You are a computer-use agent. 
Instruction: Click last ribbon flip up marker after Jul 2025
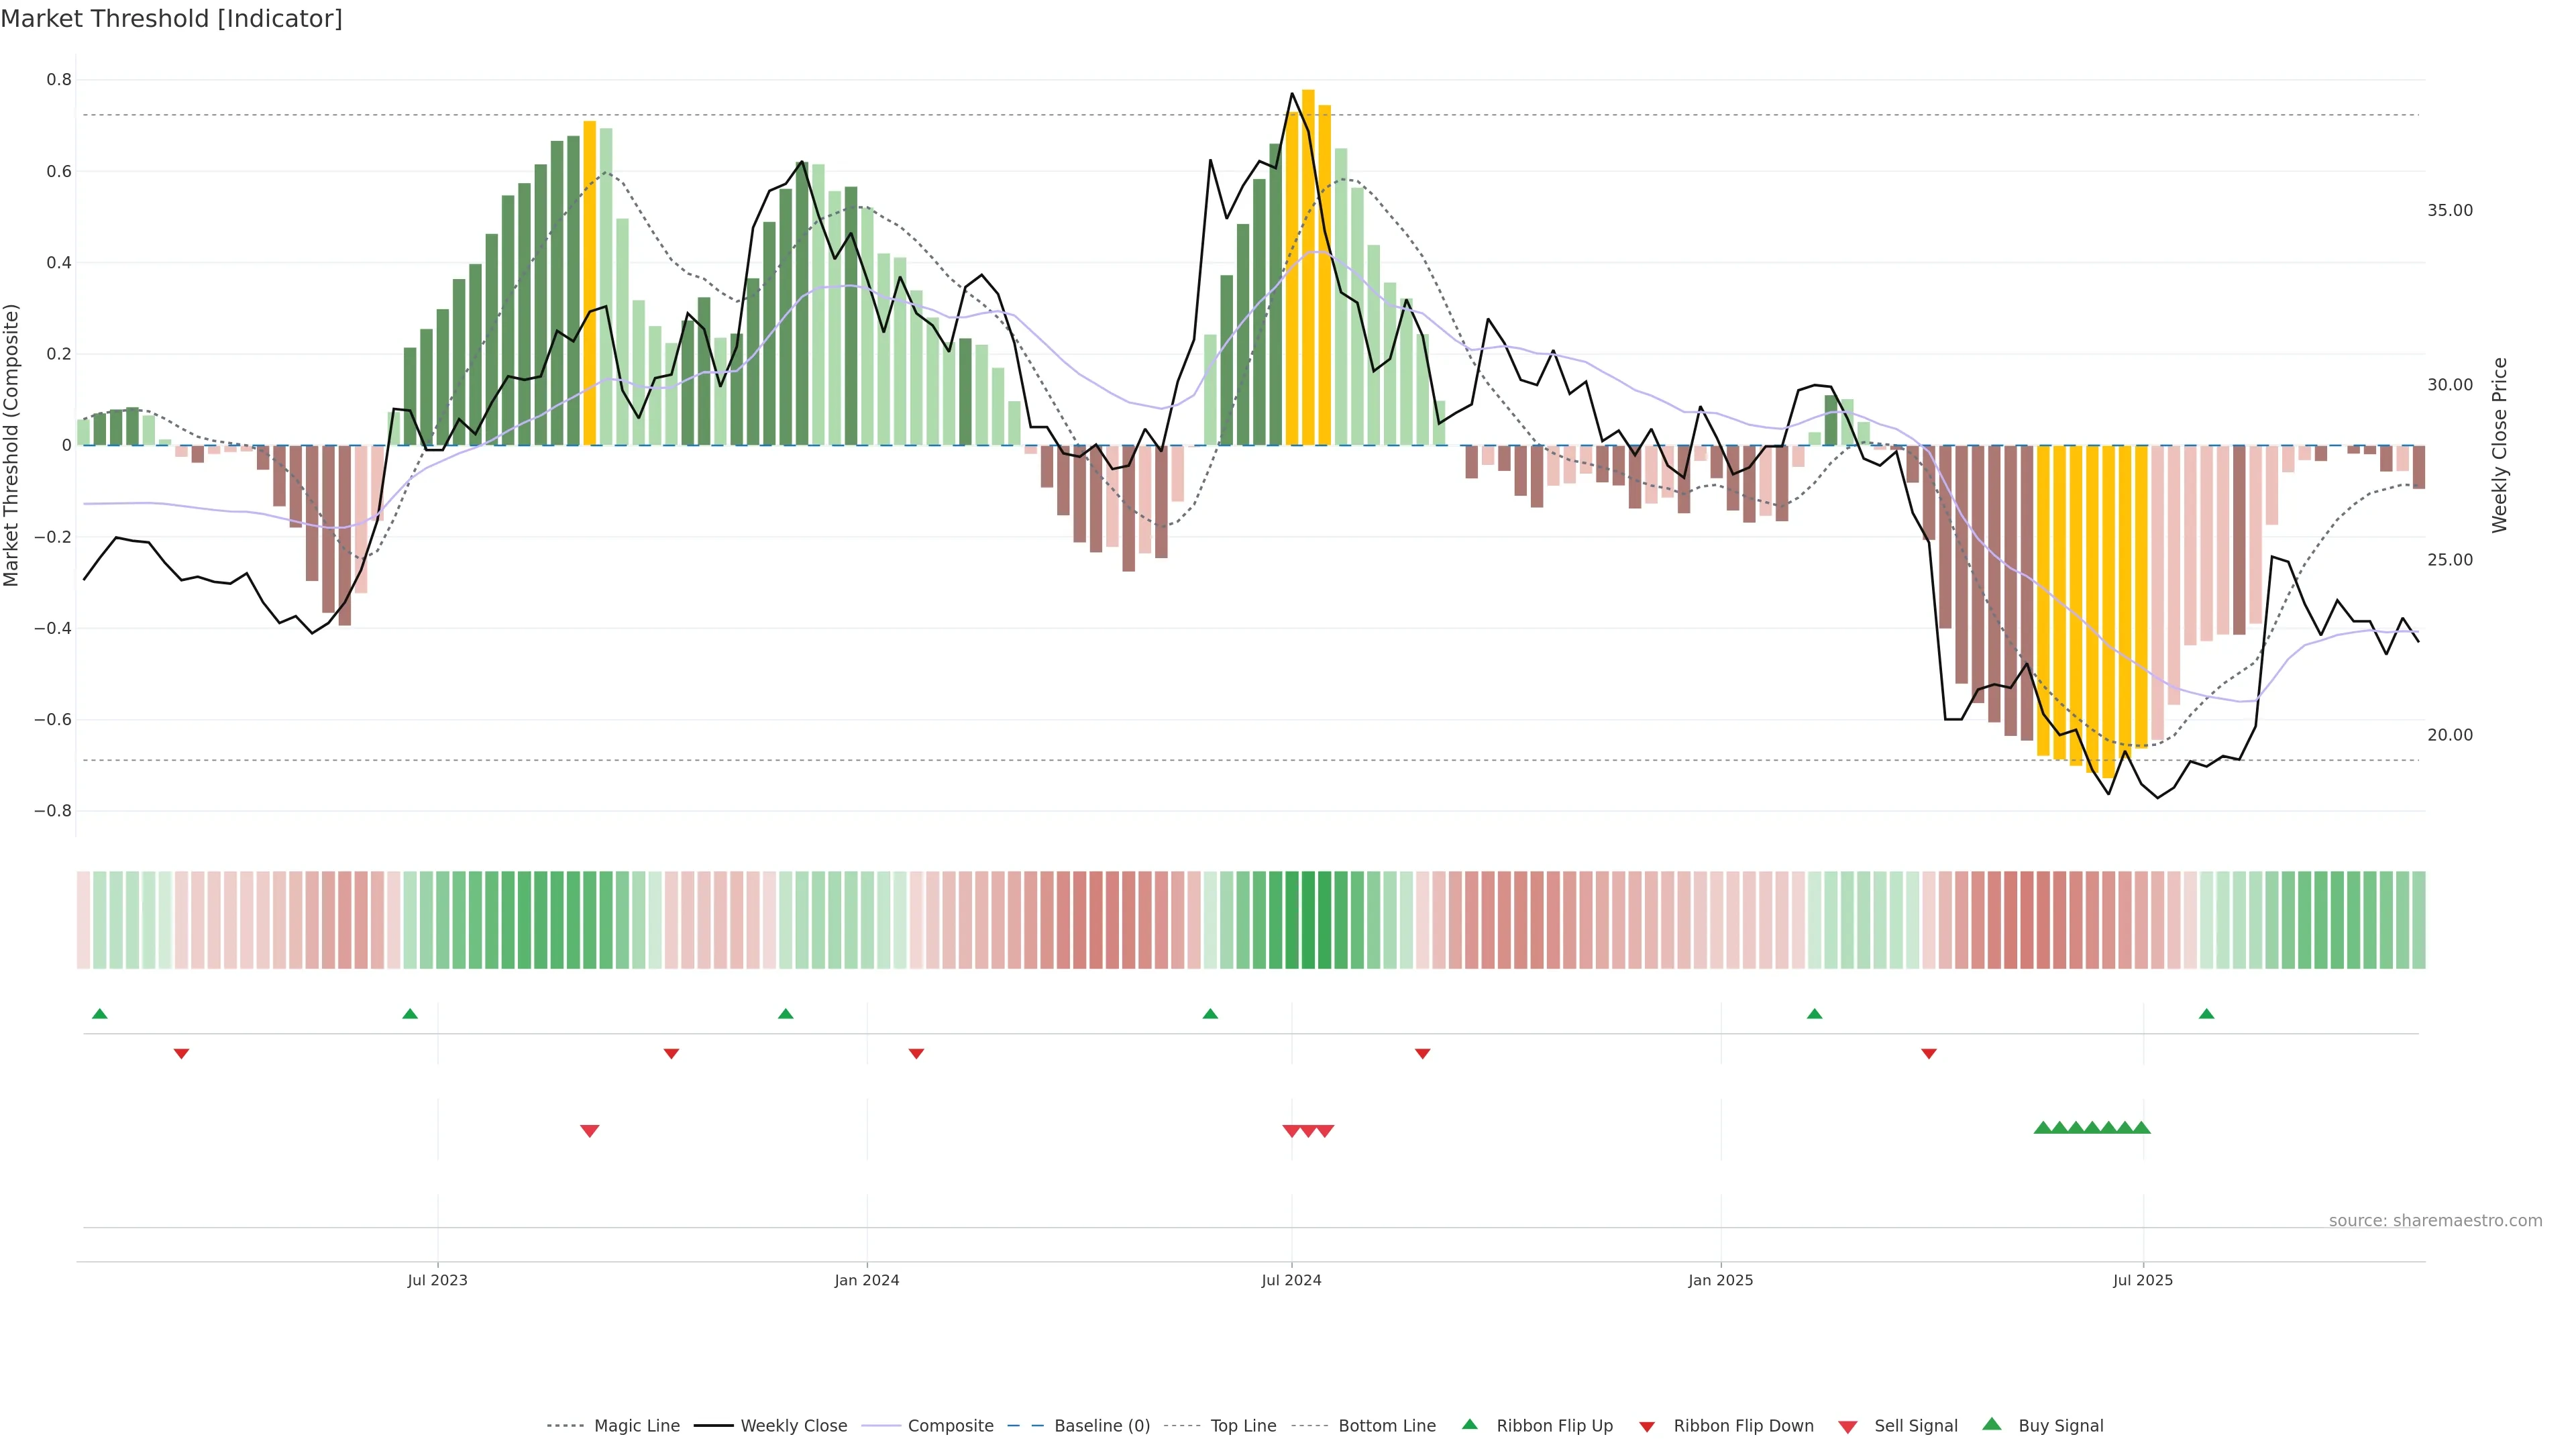(x=2206, y=1014)
